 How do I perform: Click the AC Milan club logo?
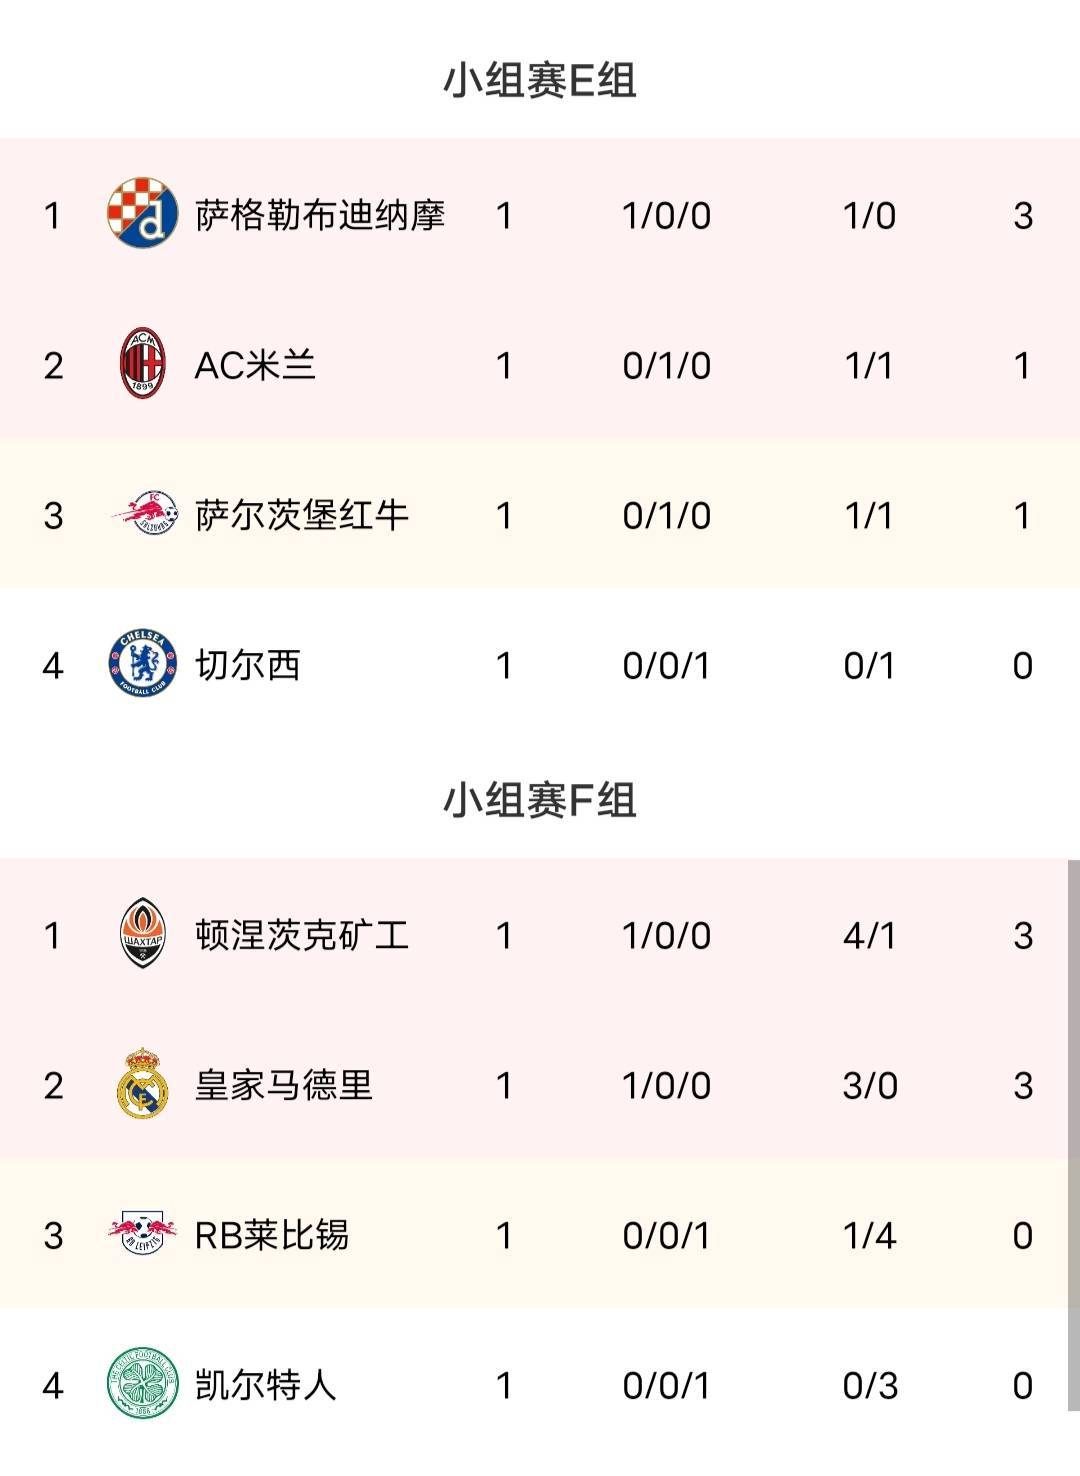[x=143, y=364]
